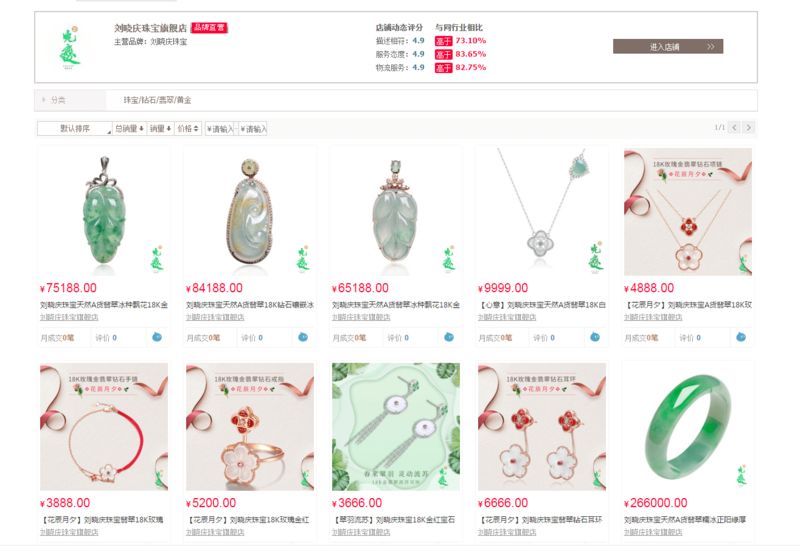This screenshot has height=551, width=800.
Task: Open the 默认排序 sort dropdown
Action: point(74,129)
